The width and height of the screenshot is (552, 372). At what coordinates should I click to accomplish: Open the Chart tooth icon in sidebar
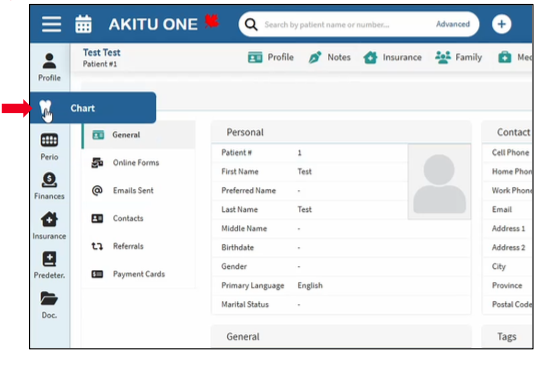(x=45, y=107)
